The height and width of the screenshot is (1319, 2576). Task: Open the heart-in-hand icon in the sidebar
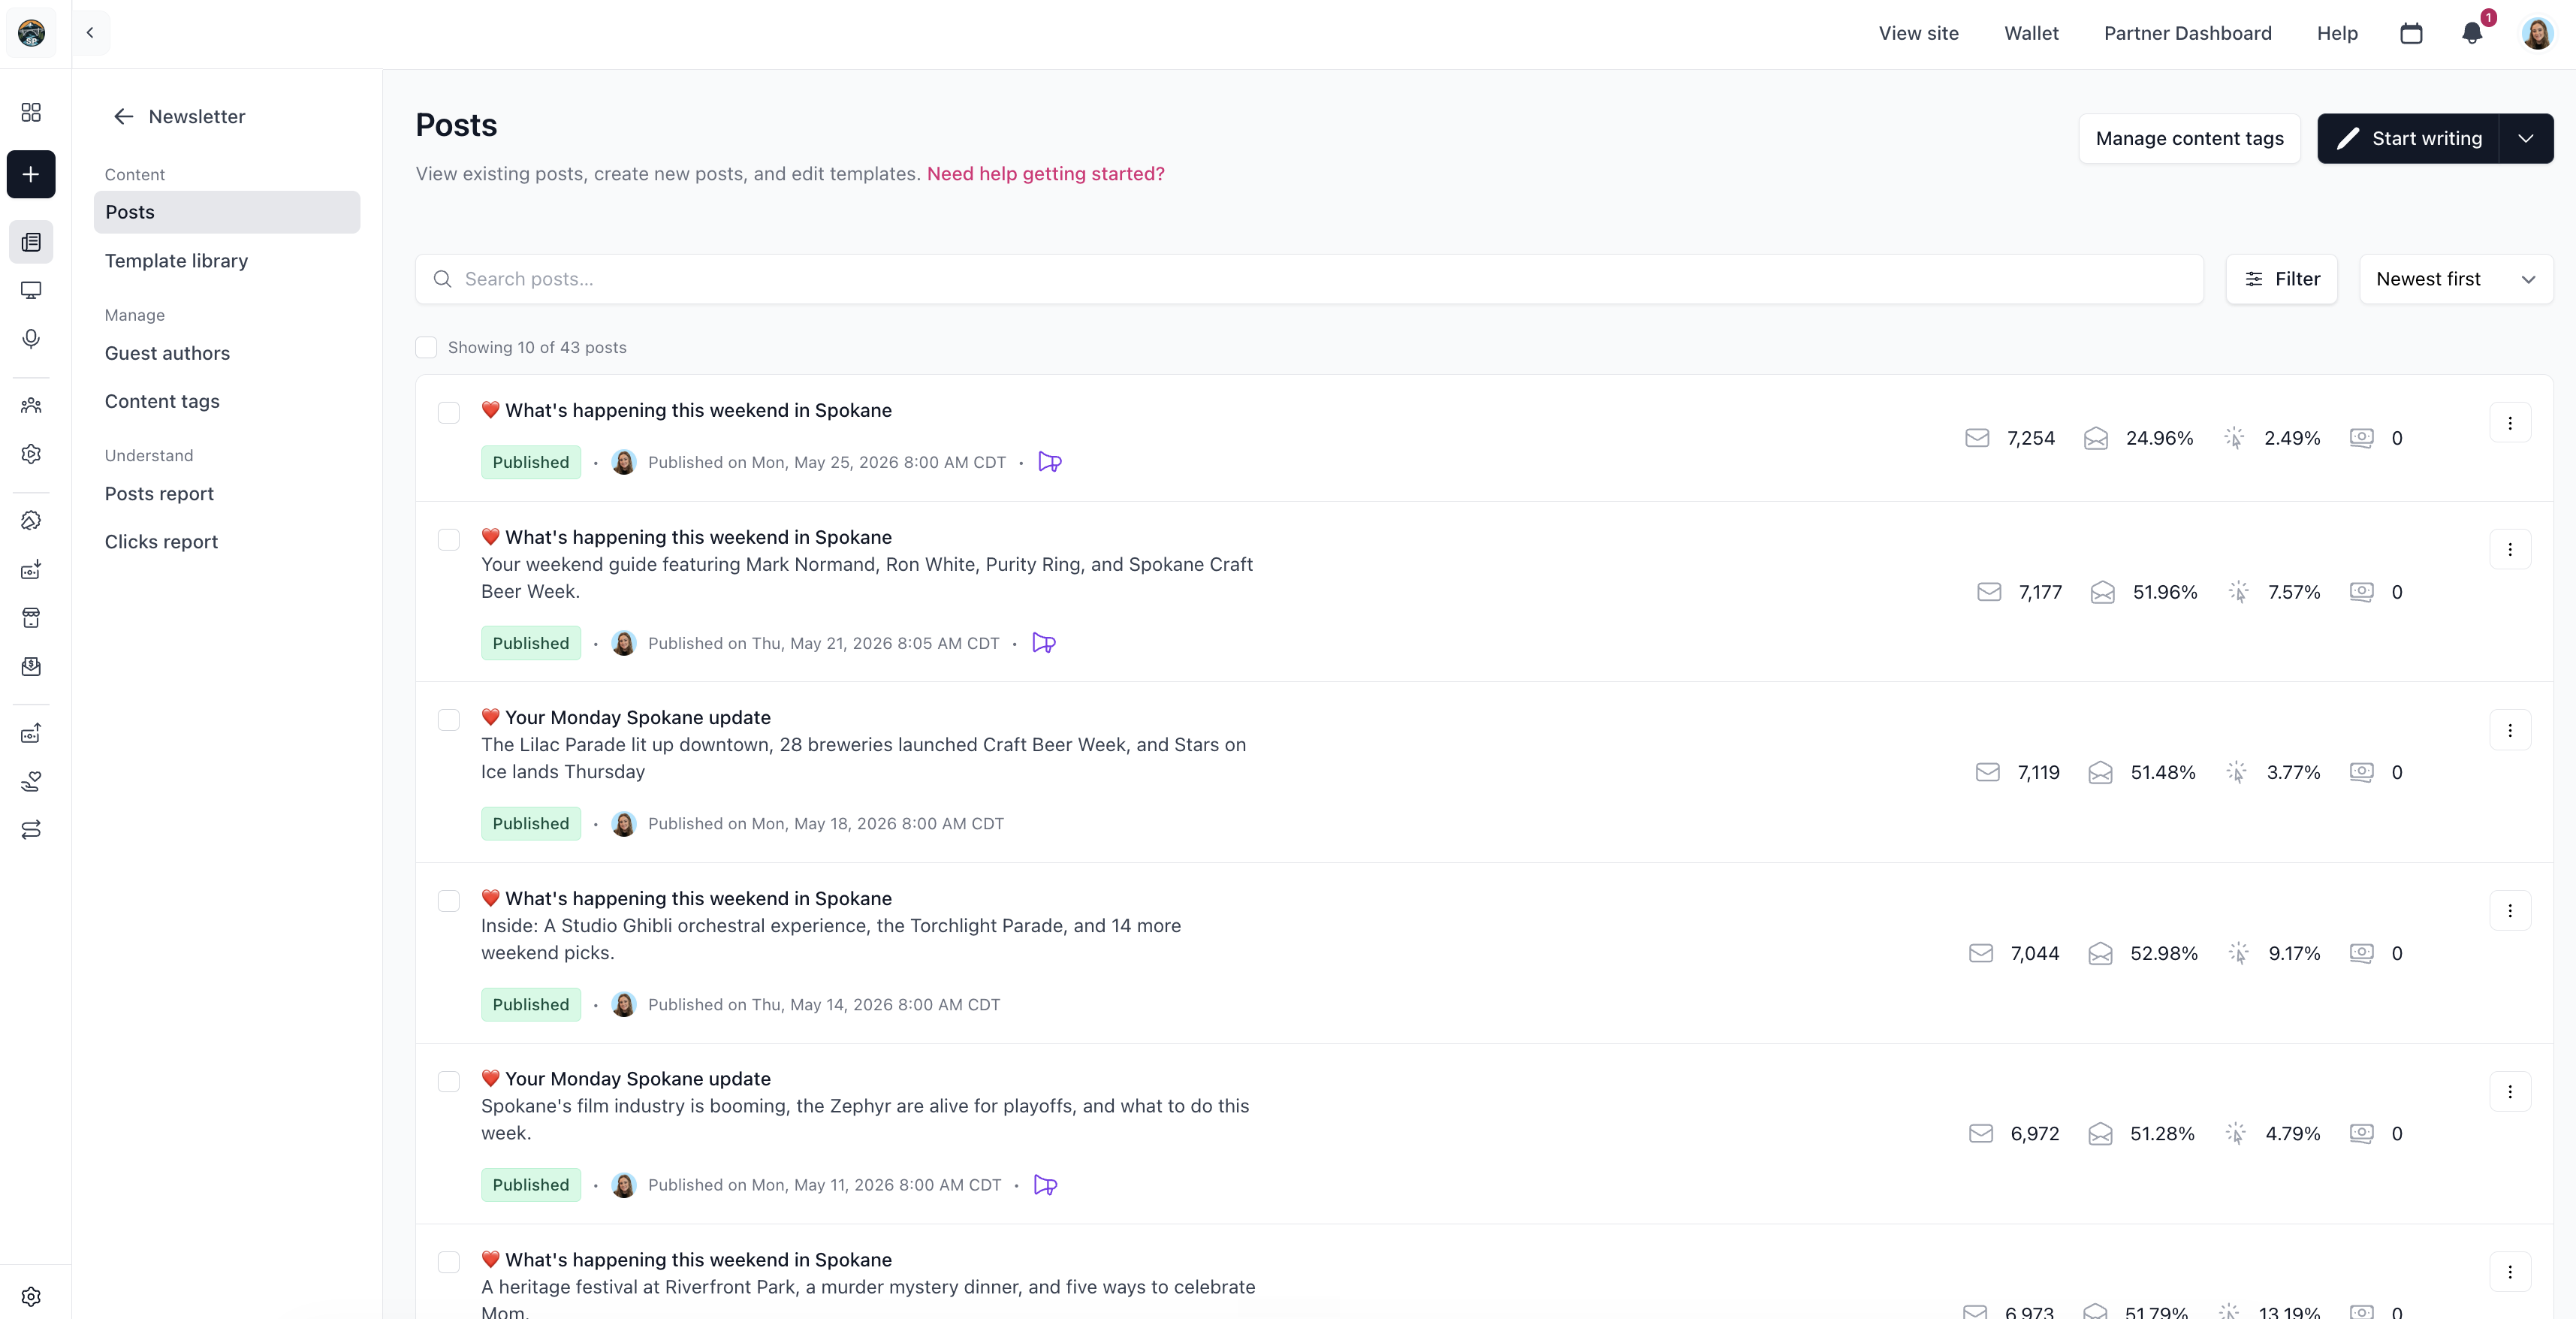pos(31,781)
